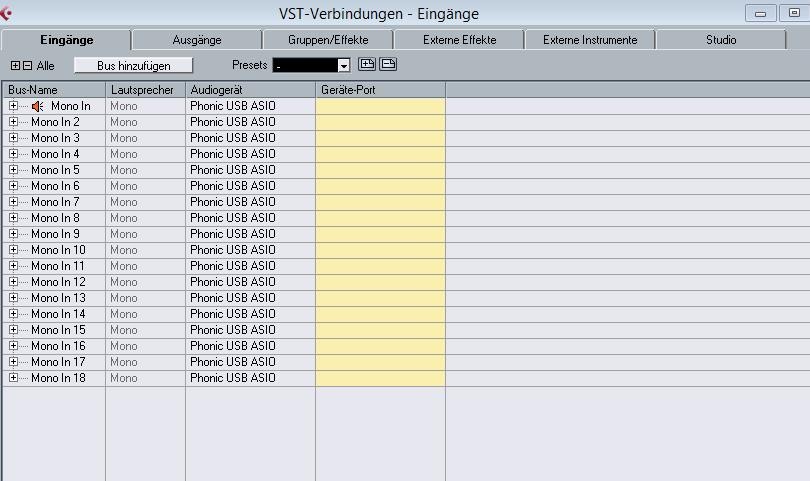Click the Geräte-Port column header
810x481 pixels.
click(380, 90)
